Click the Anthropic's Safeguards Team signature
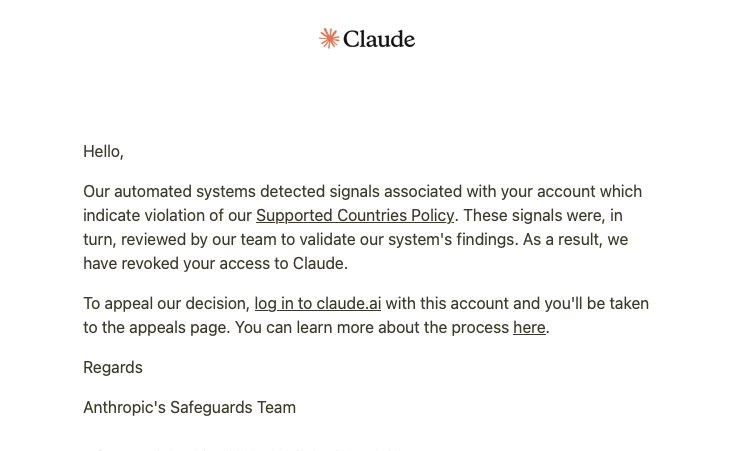 189,407
